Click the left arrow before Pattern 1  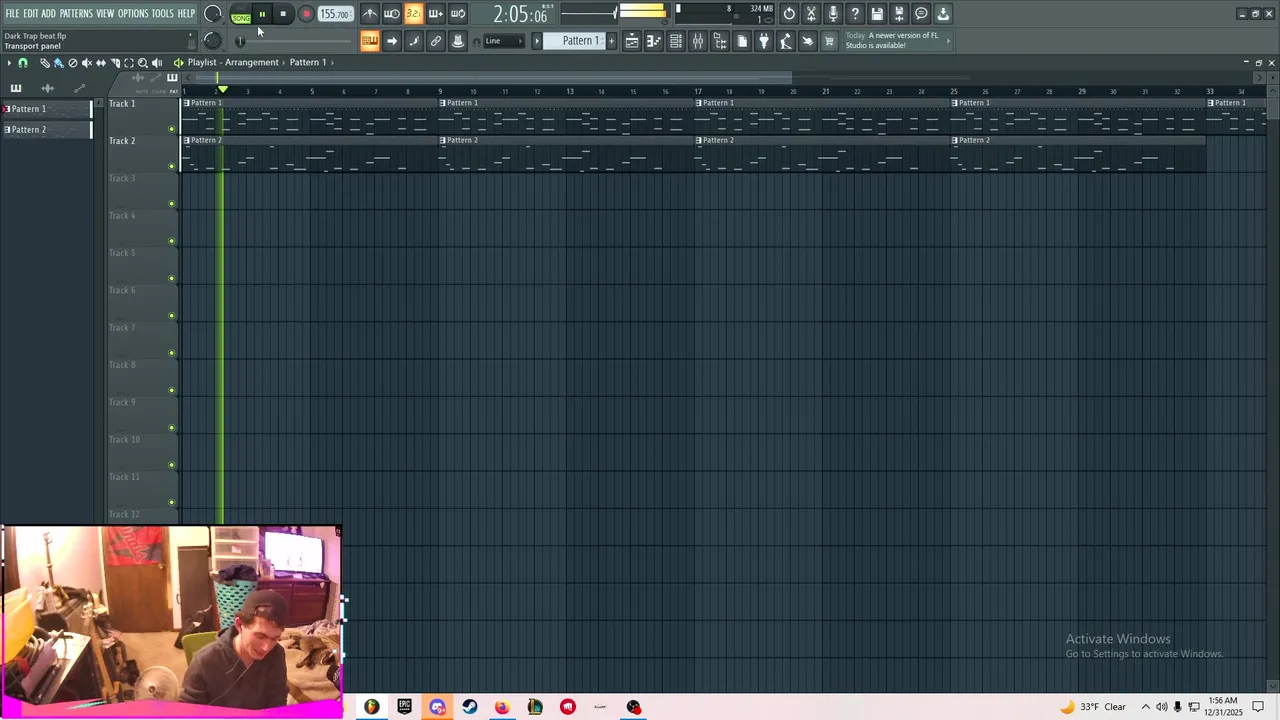537,41
